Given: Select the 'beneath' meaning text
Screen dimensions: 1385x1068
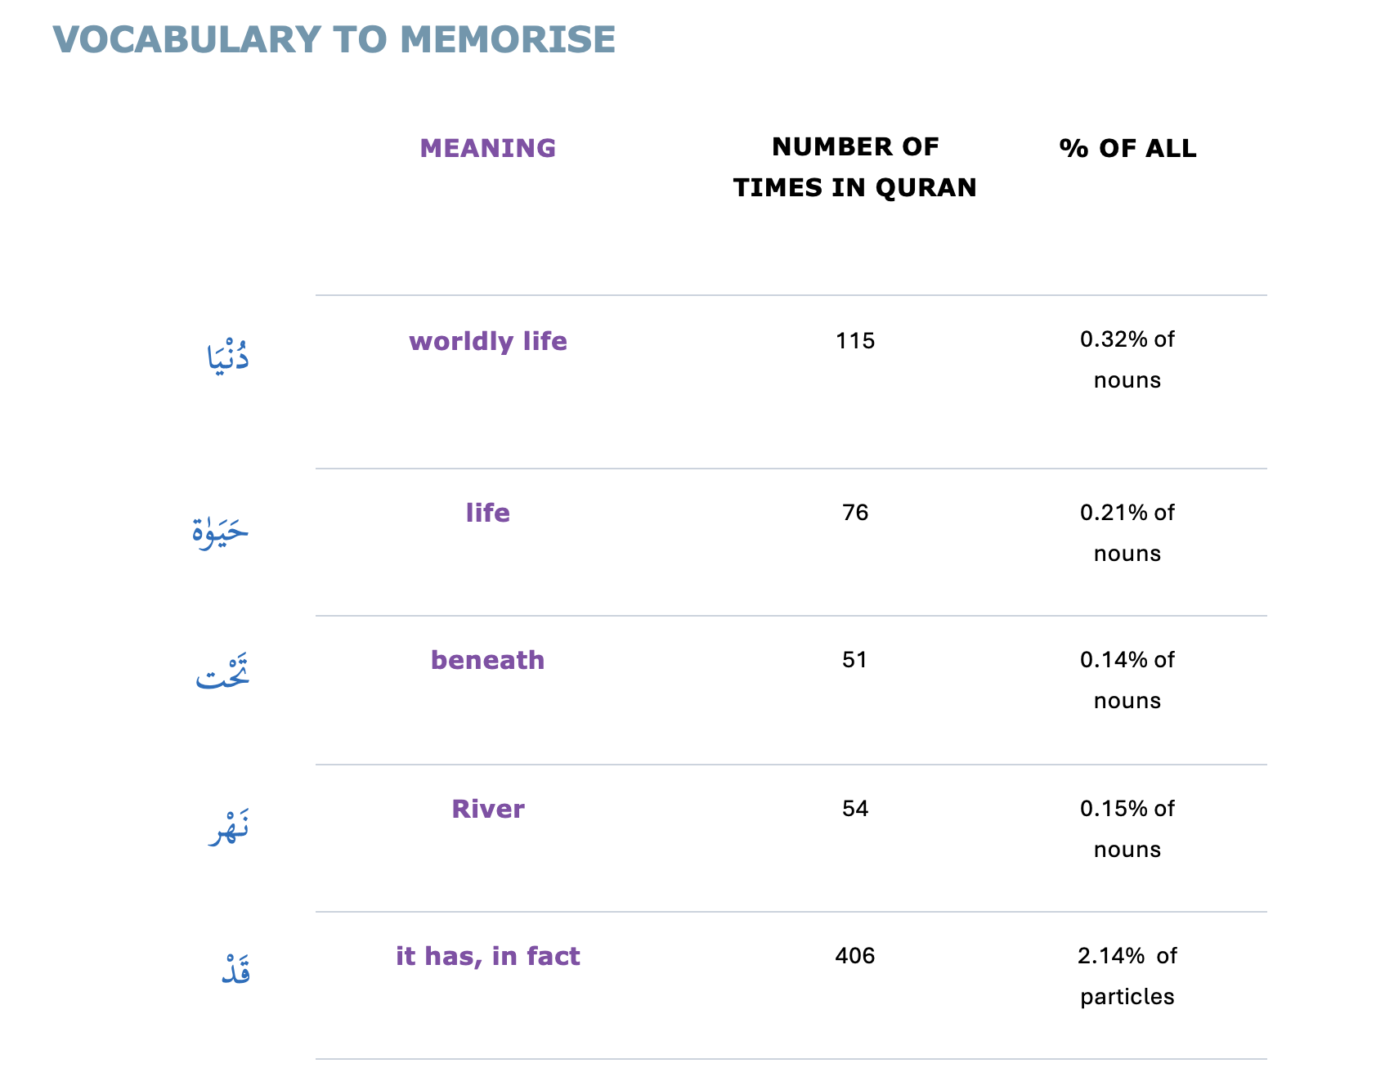Looking at the screenshot, I should click(488, 660).
